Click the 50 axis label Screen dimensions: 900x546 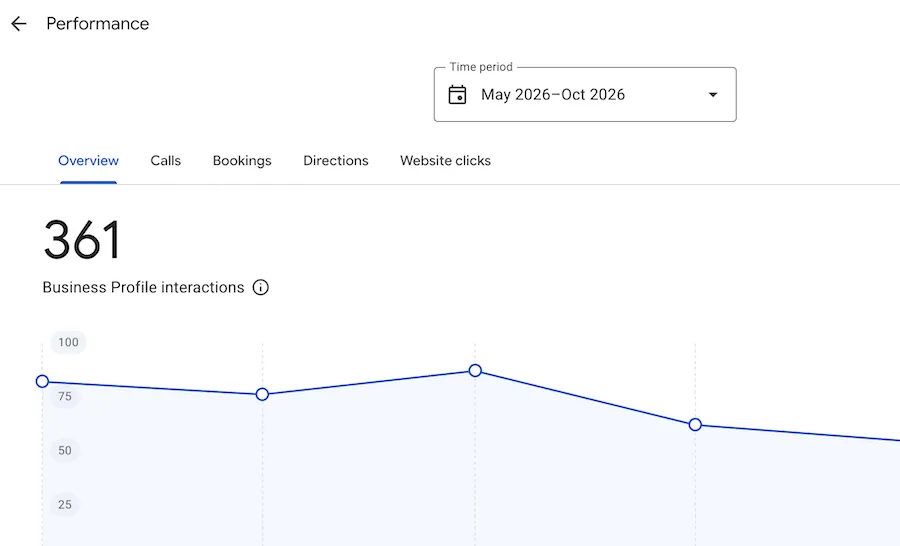coord(65,450)
